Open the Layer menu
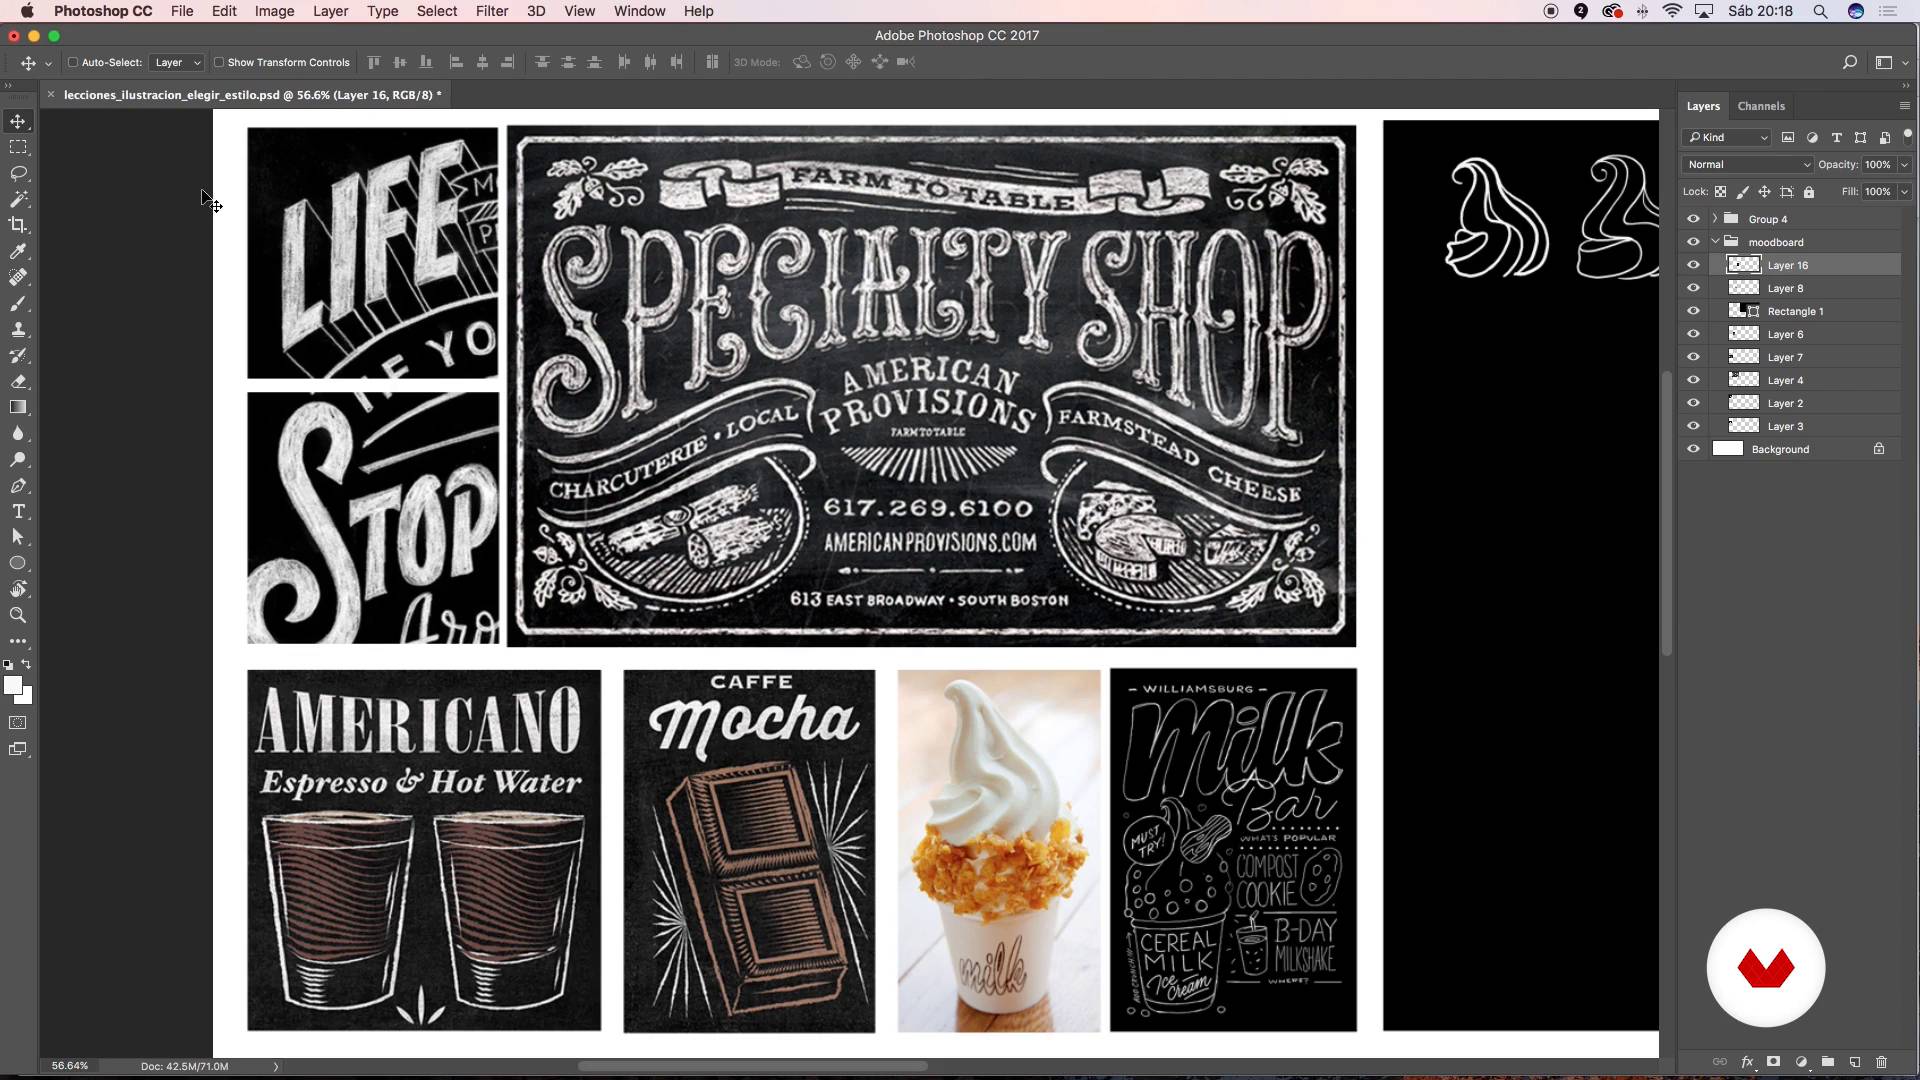This screenshot has height=1080, width=1920. pos(330,11)
